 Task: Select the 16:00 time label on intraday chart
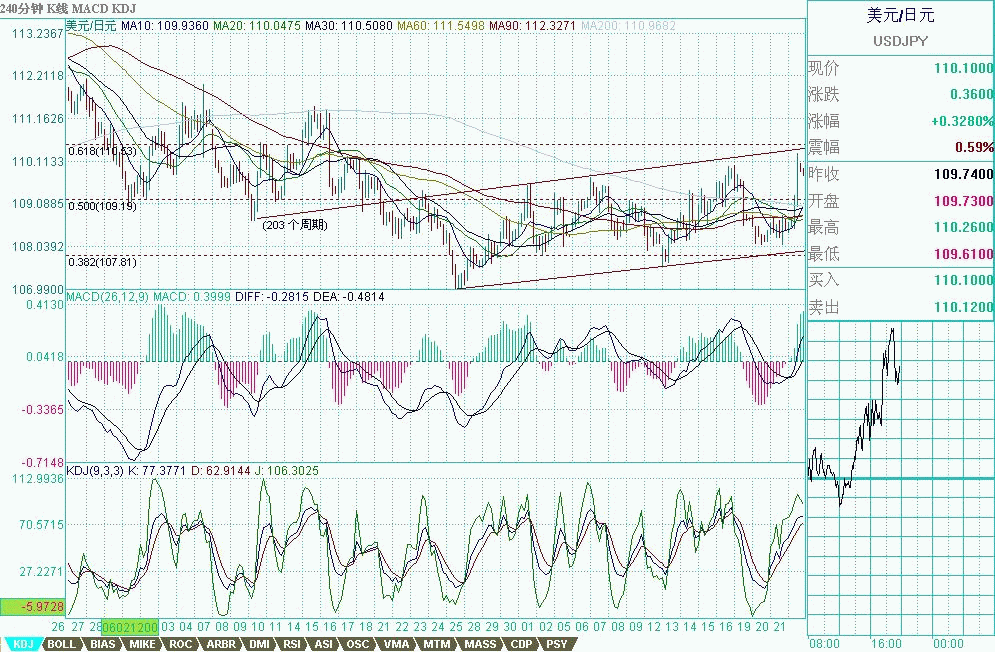point(886,644)
